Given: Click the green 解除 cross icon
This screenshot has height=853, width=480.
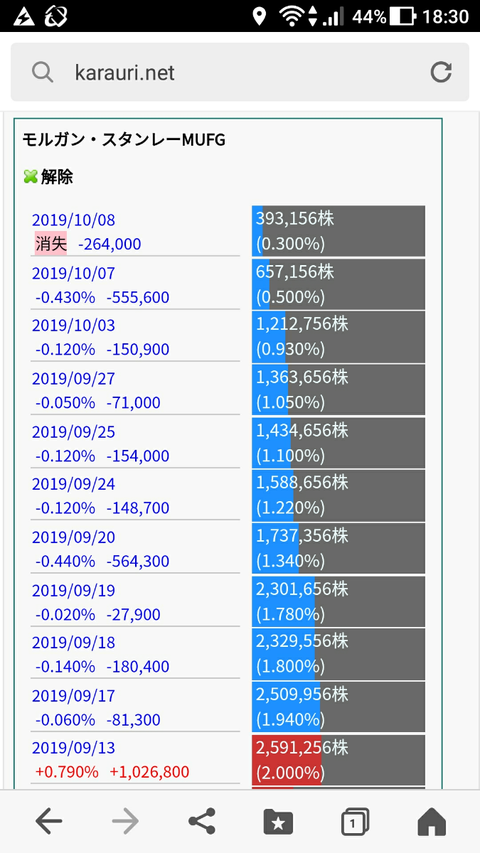Looking at the screenshot, I should (30, 177).
